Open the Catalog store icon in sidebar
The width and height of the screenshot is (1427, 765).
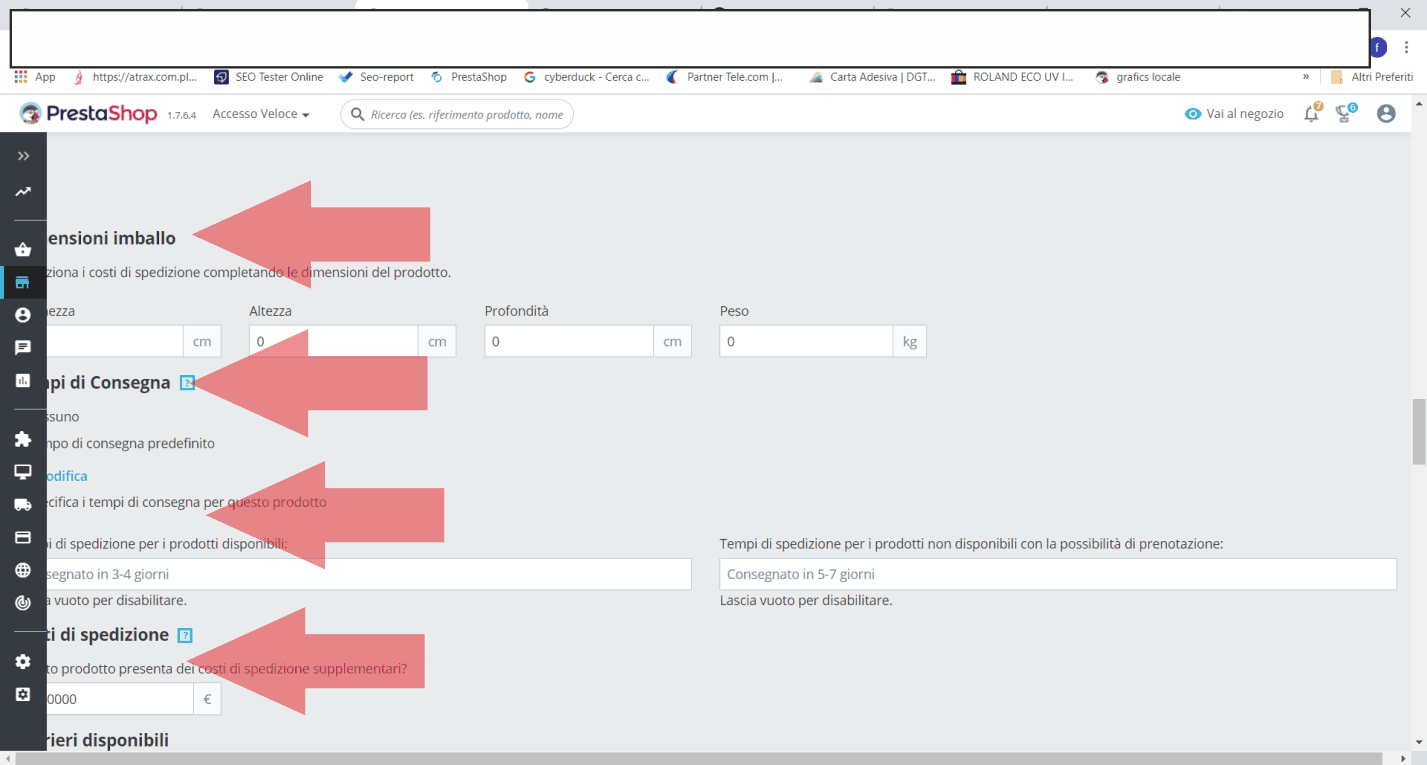coord(23,282)
